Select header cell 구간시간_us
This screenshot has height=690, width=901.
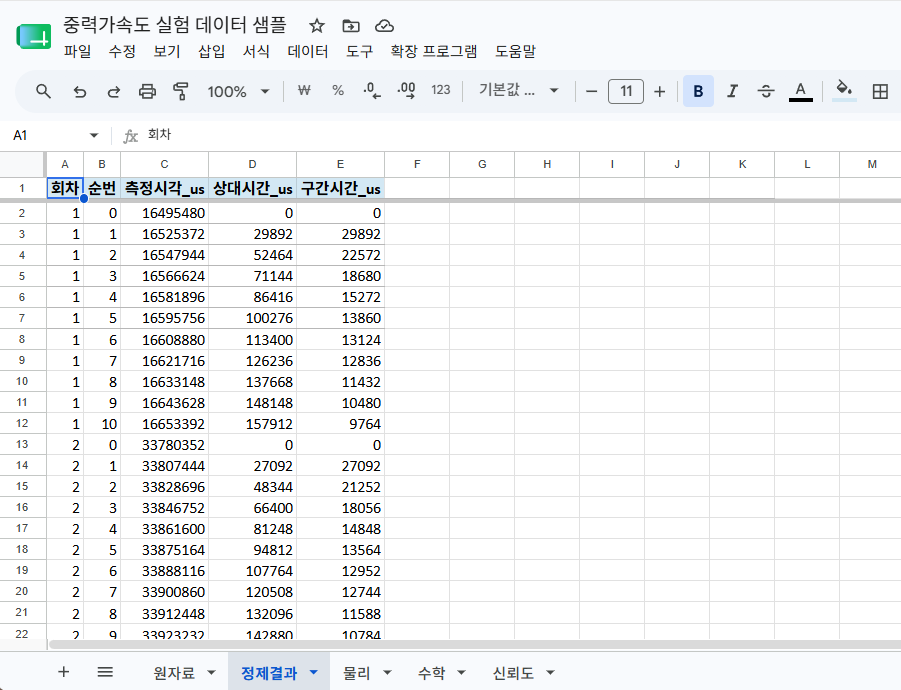(x=341, y=188)
